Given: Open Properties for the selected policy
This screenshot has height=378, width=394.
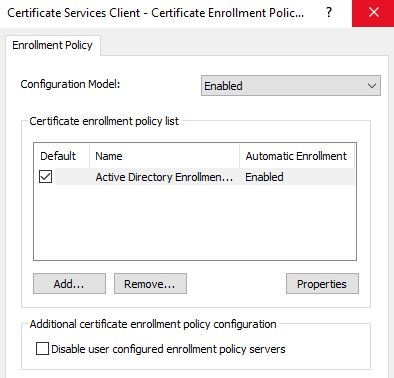Looking at the screenshot, I should (x=322, y=284).
